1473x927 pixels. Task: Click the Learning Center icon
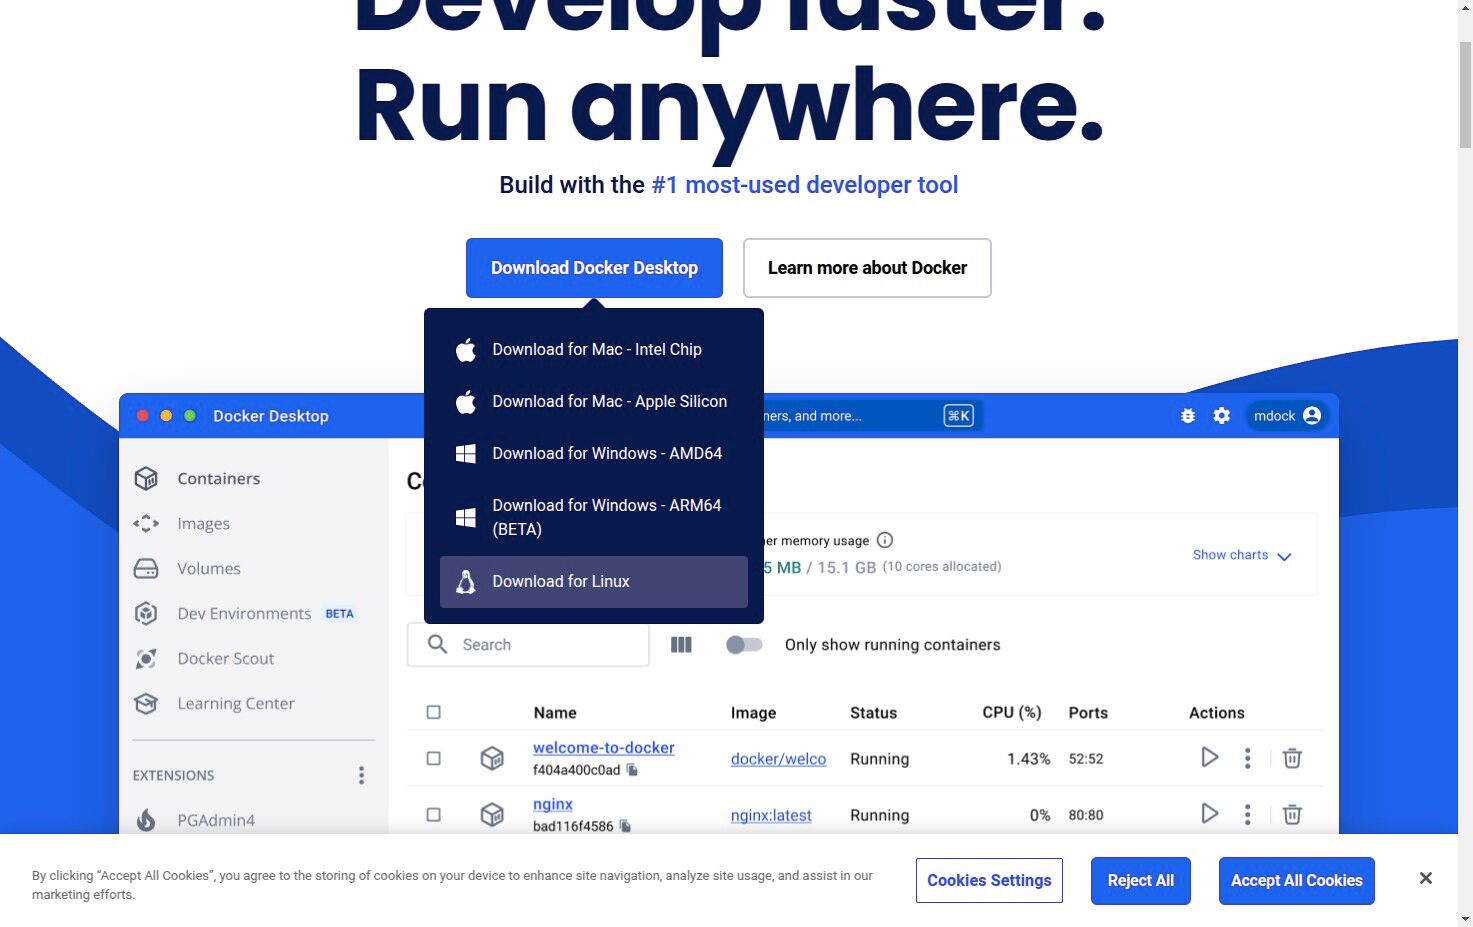pos(146,703)
